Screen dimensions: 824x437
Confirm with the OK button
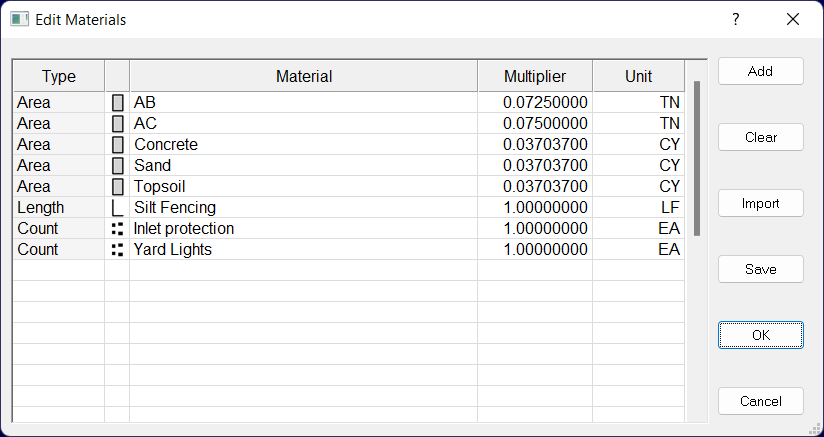pyautogui.click(x=760, y=336)
